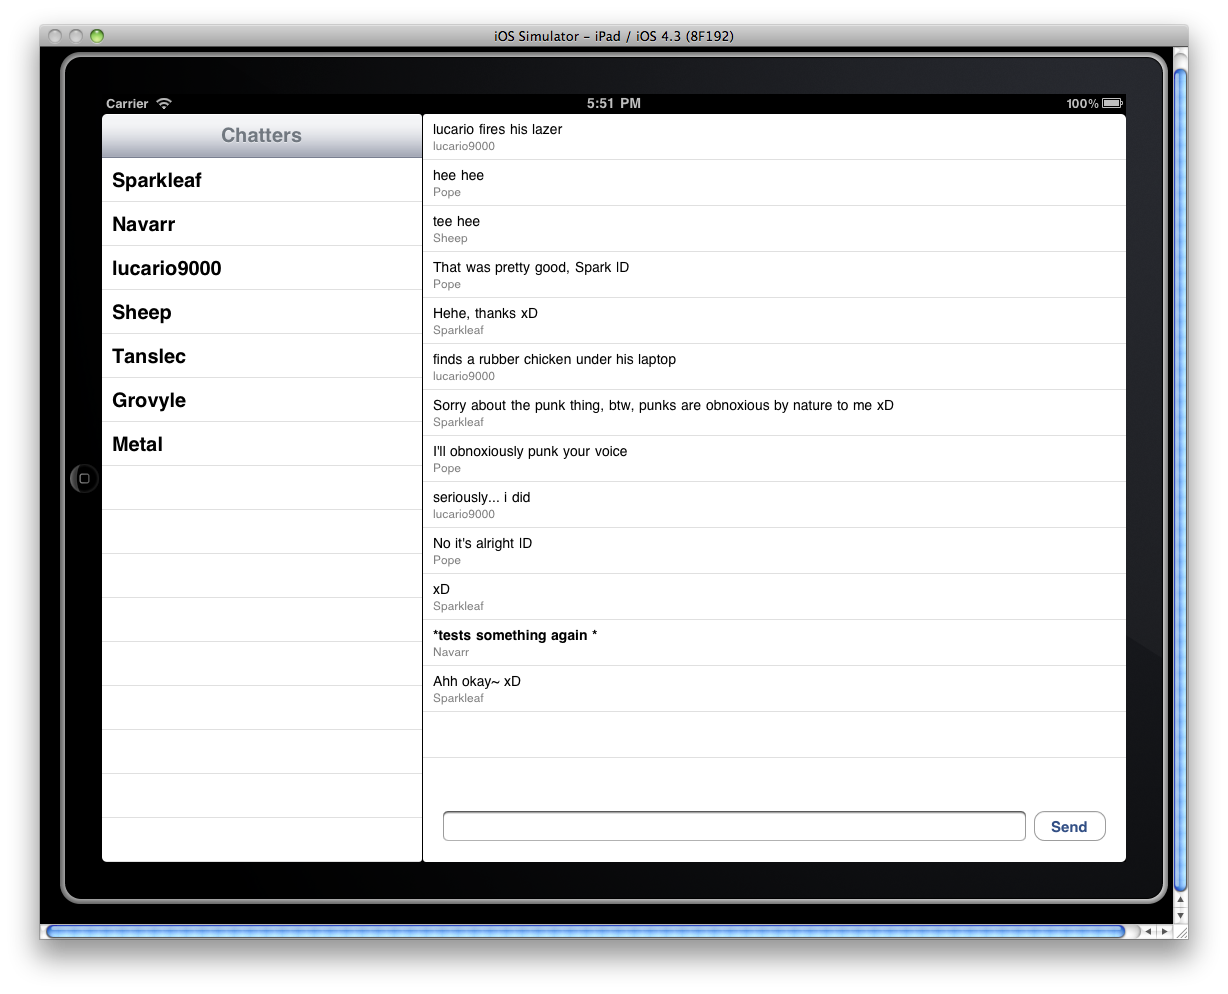The height and width of the screenshot is (994, 1228).
Task: Zoom the simulator window with green button
Action: [97, 36]
